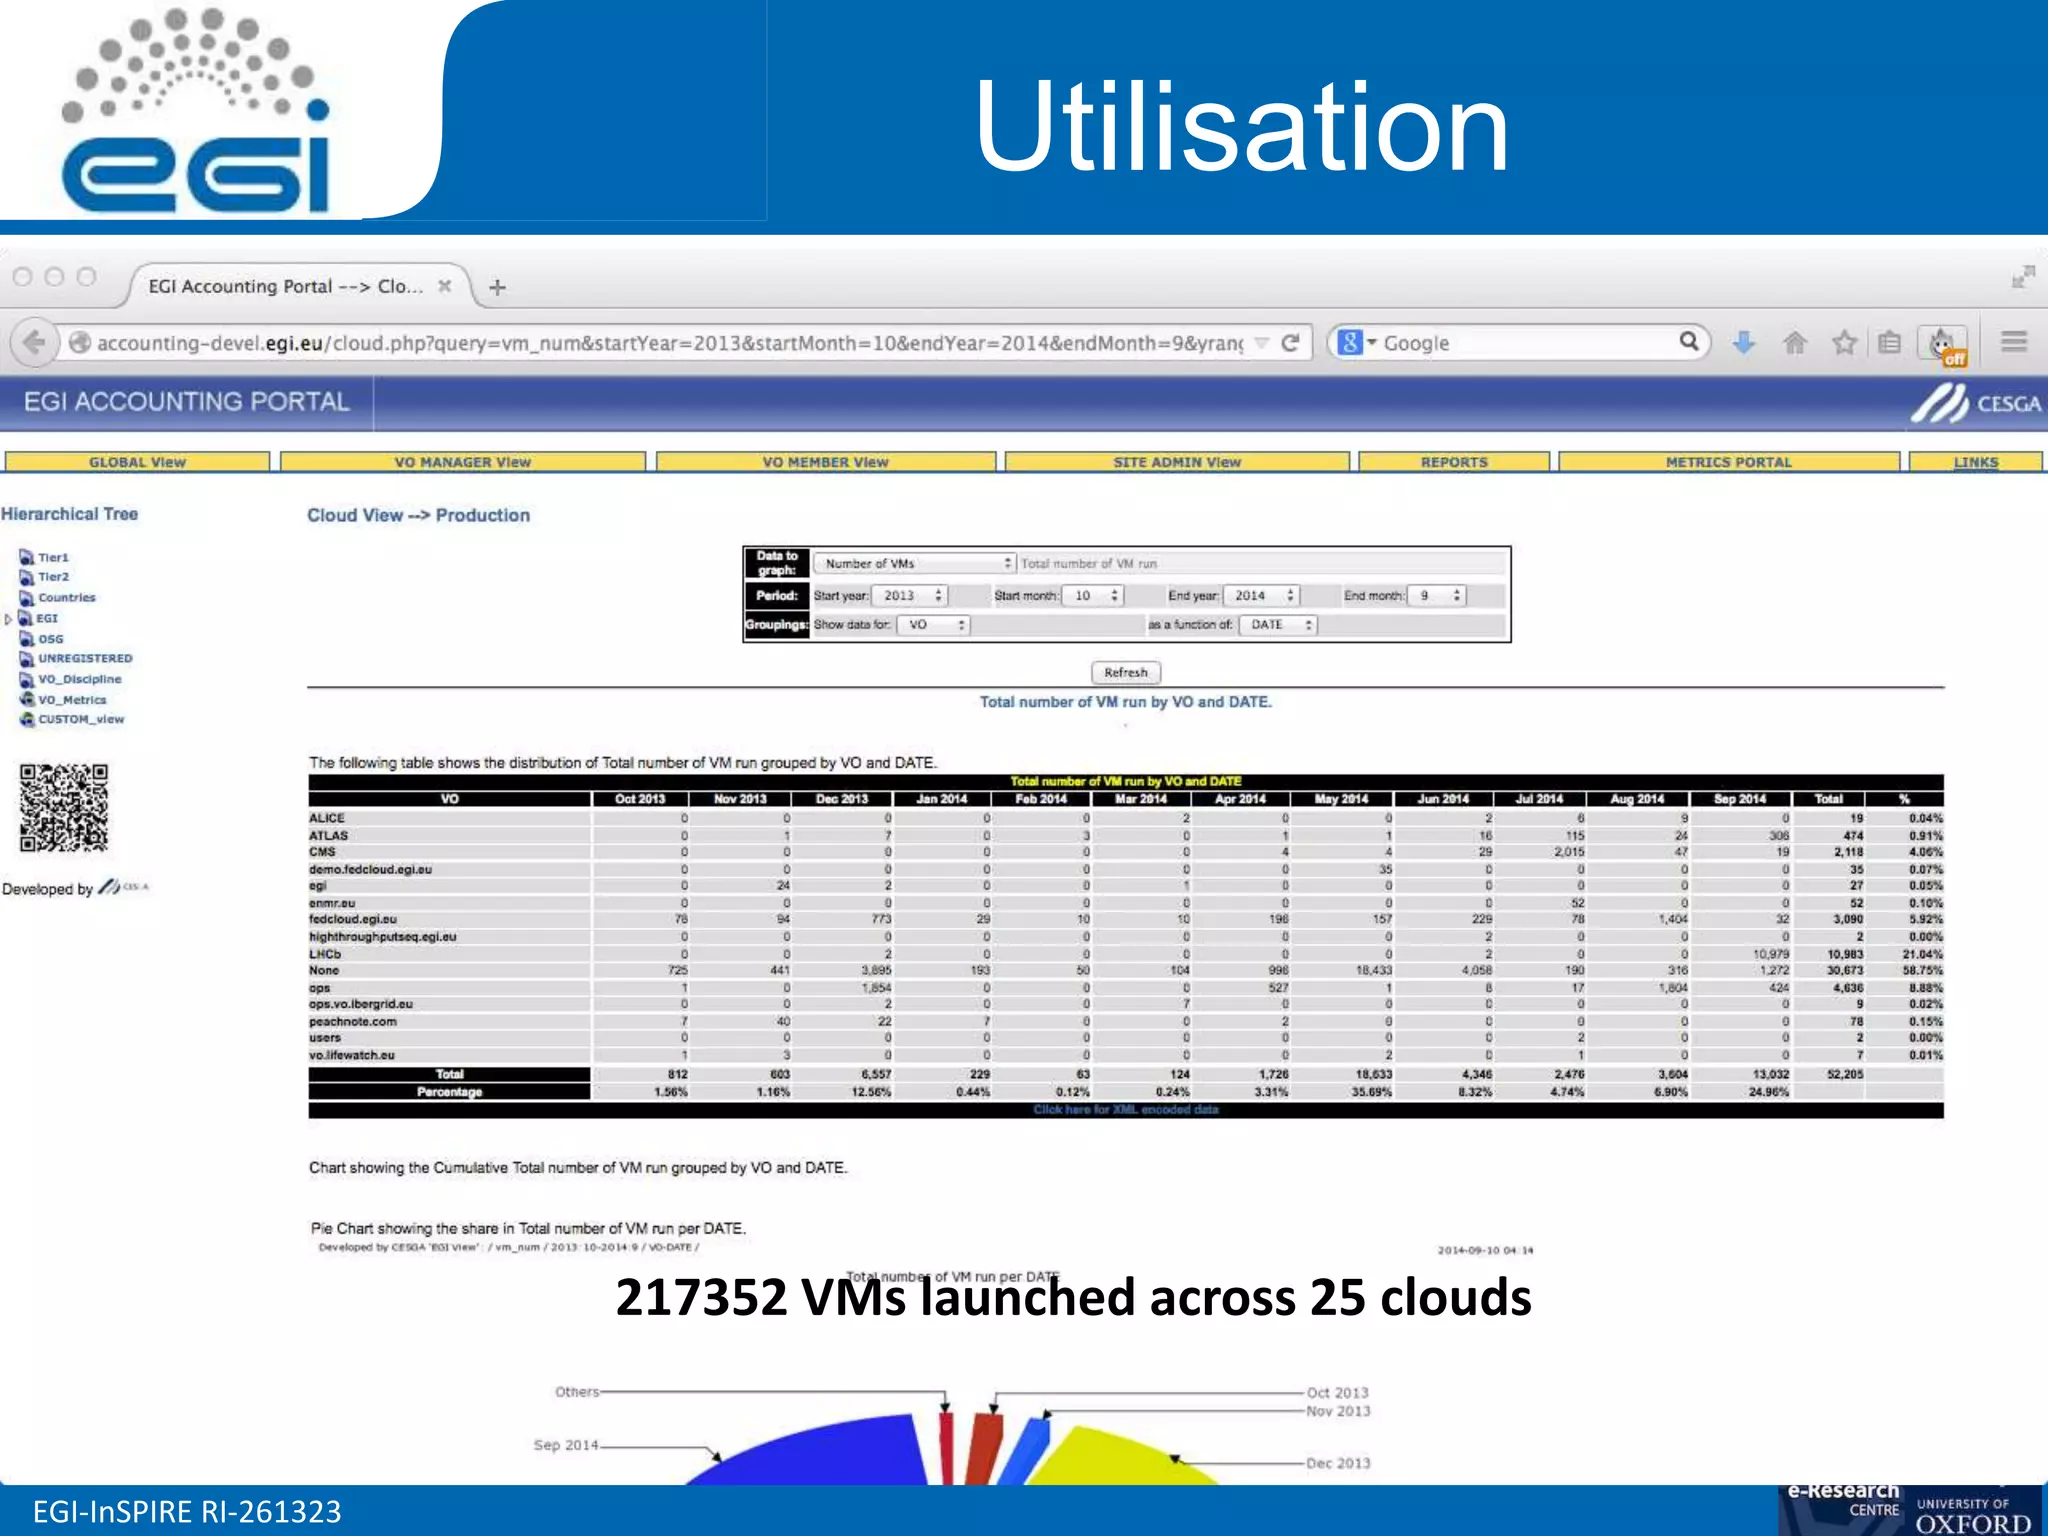
Task: Click the QR code image
Action: tap(63, 807)
